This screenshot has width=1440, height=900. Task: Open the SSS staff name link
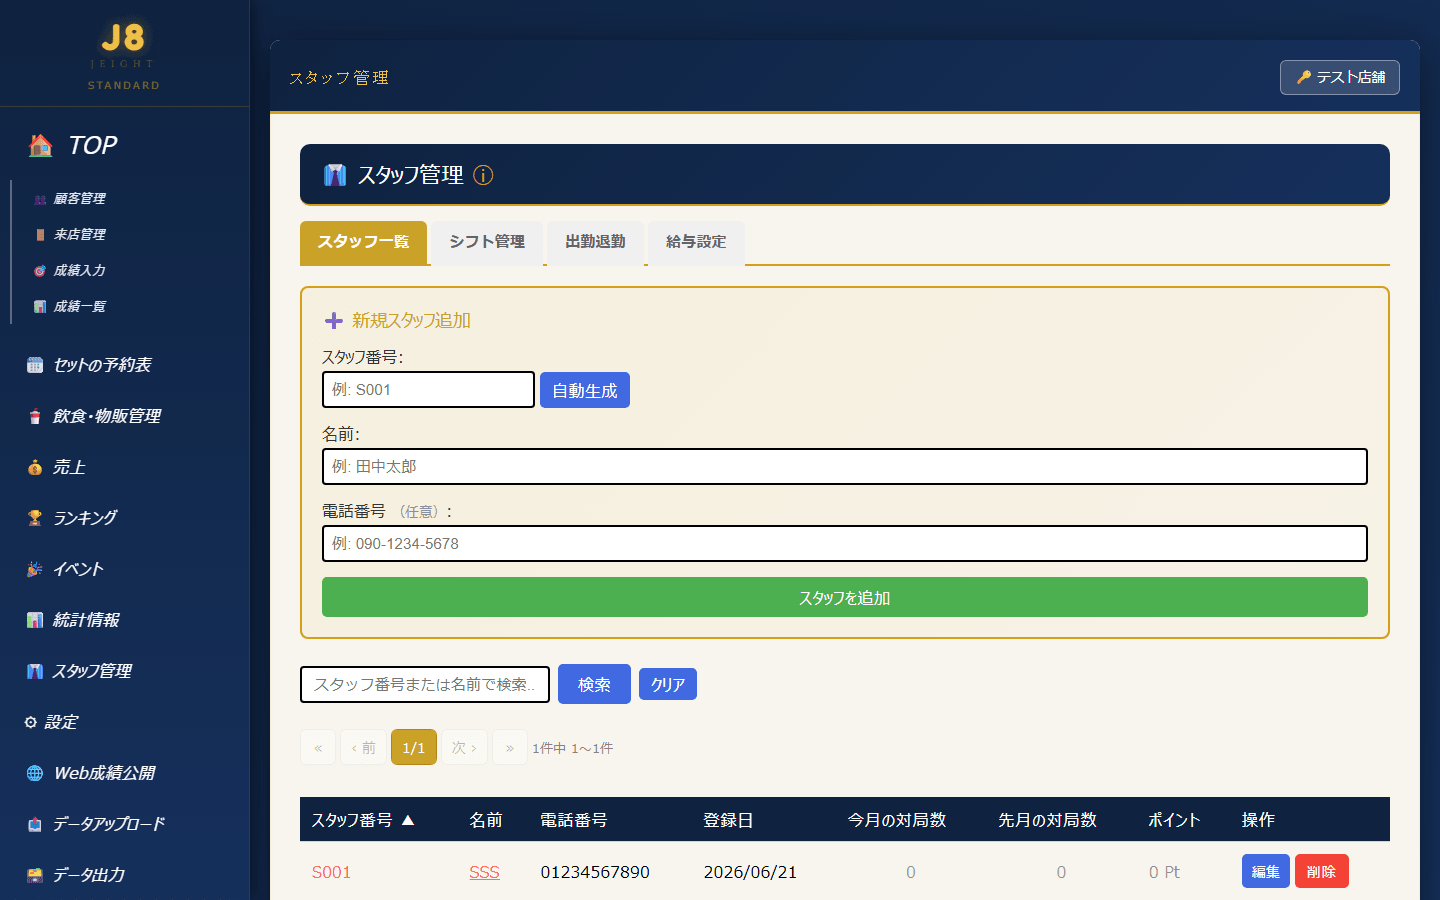click(484, 872)
